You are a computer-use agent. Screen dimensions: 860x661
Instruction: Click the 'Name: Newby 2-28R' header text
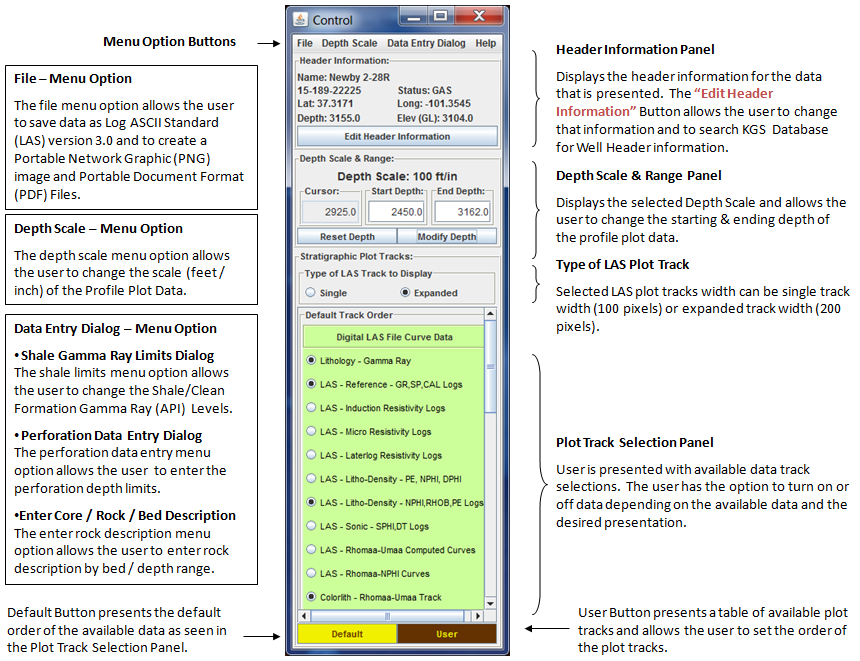pyautogui.click(x=343, y=77)
